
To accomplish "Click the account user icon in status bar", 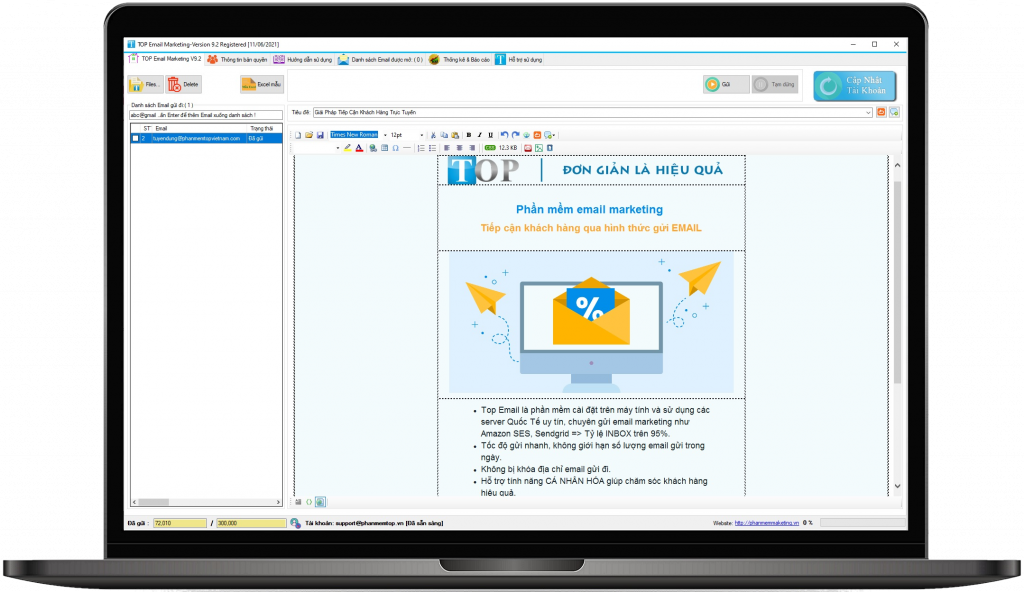I will (295, 523).
